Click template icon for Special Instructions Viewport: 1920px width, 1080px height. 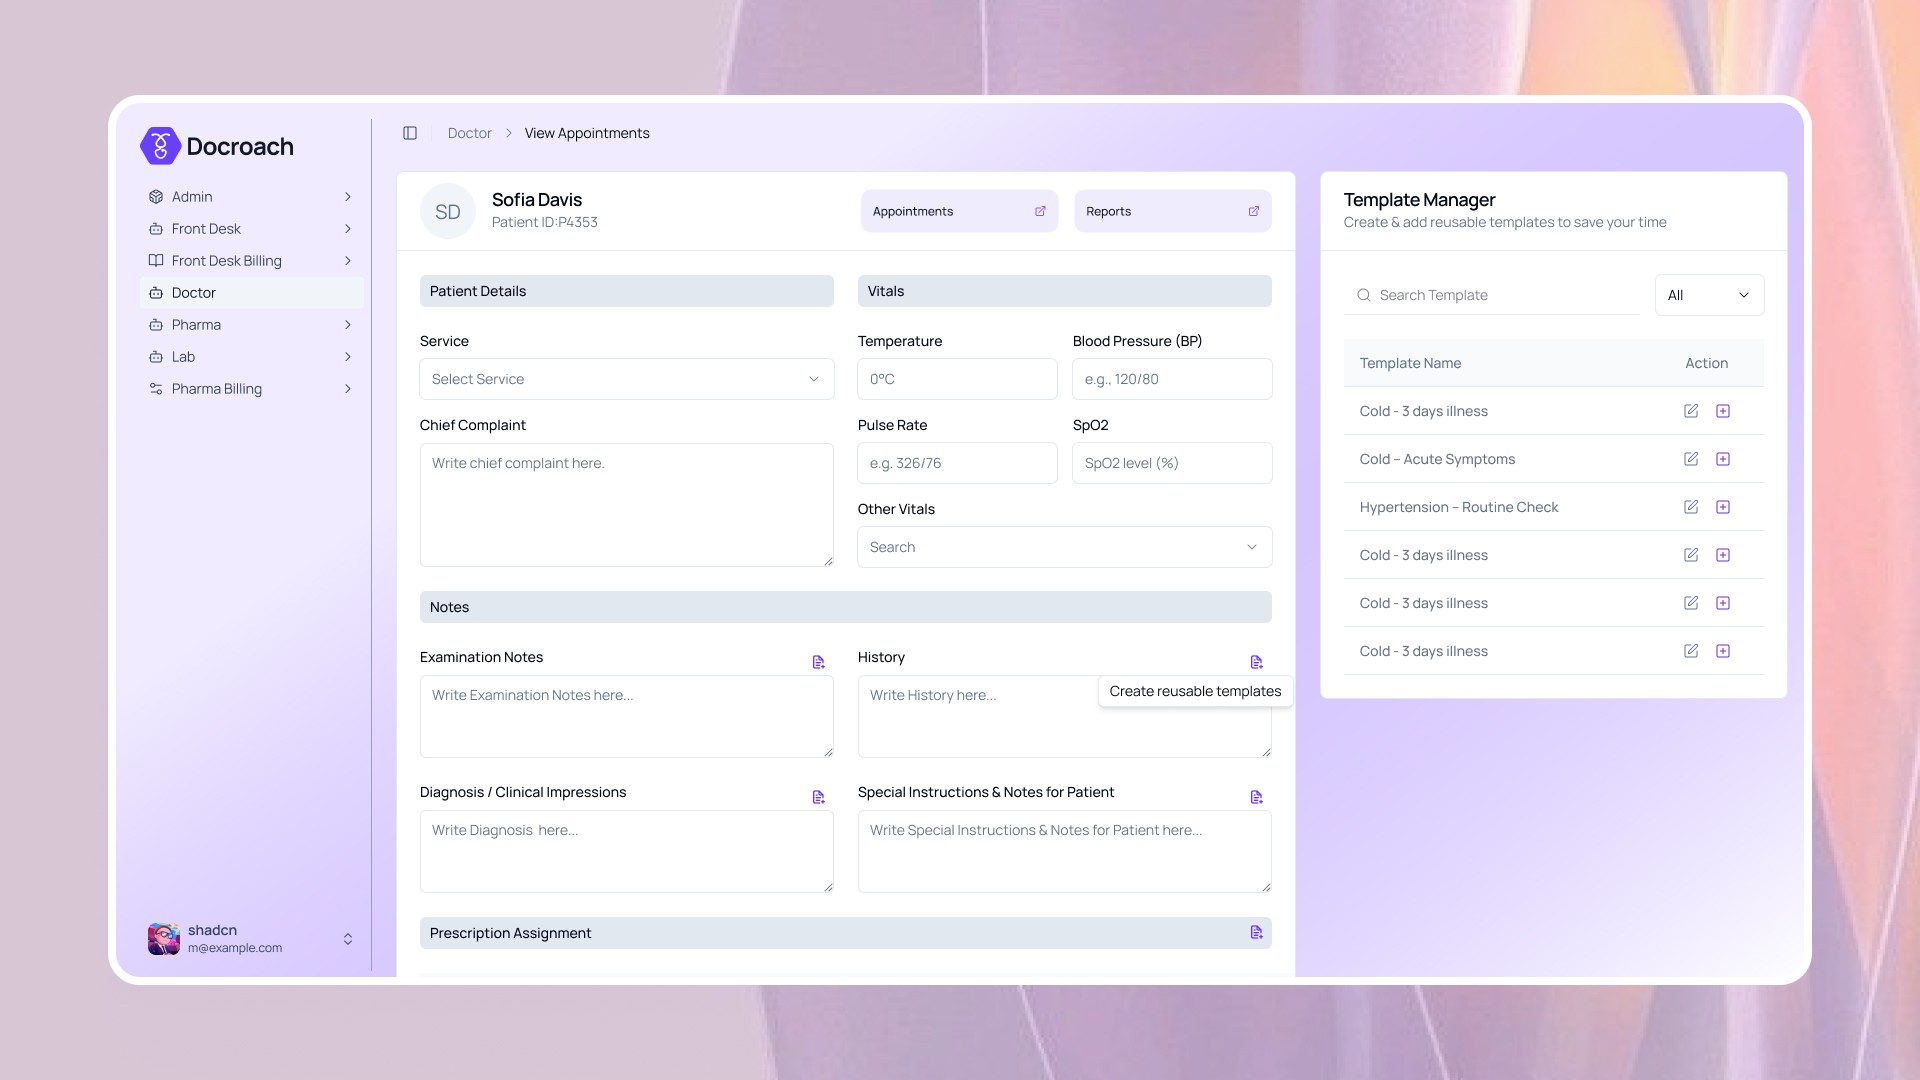point(1257,797)
